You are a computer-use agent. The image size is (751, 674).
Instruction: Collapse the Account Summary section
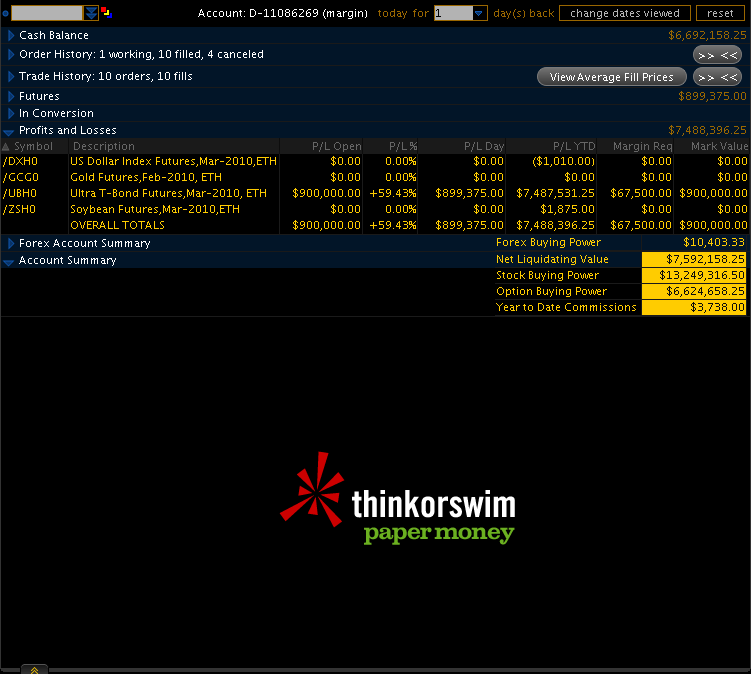point(9,261)
